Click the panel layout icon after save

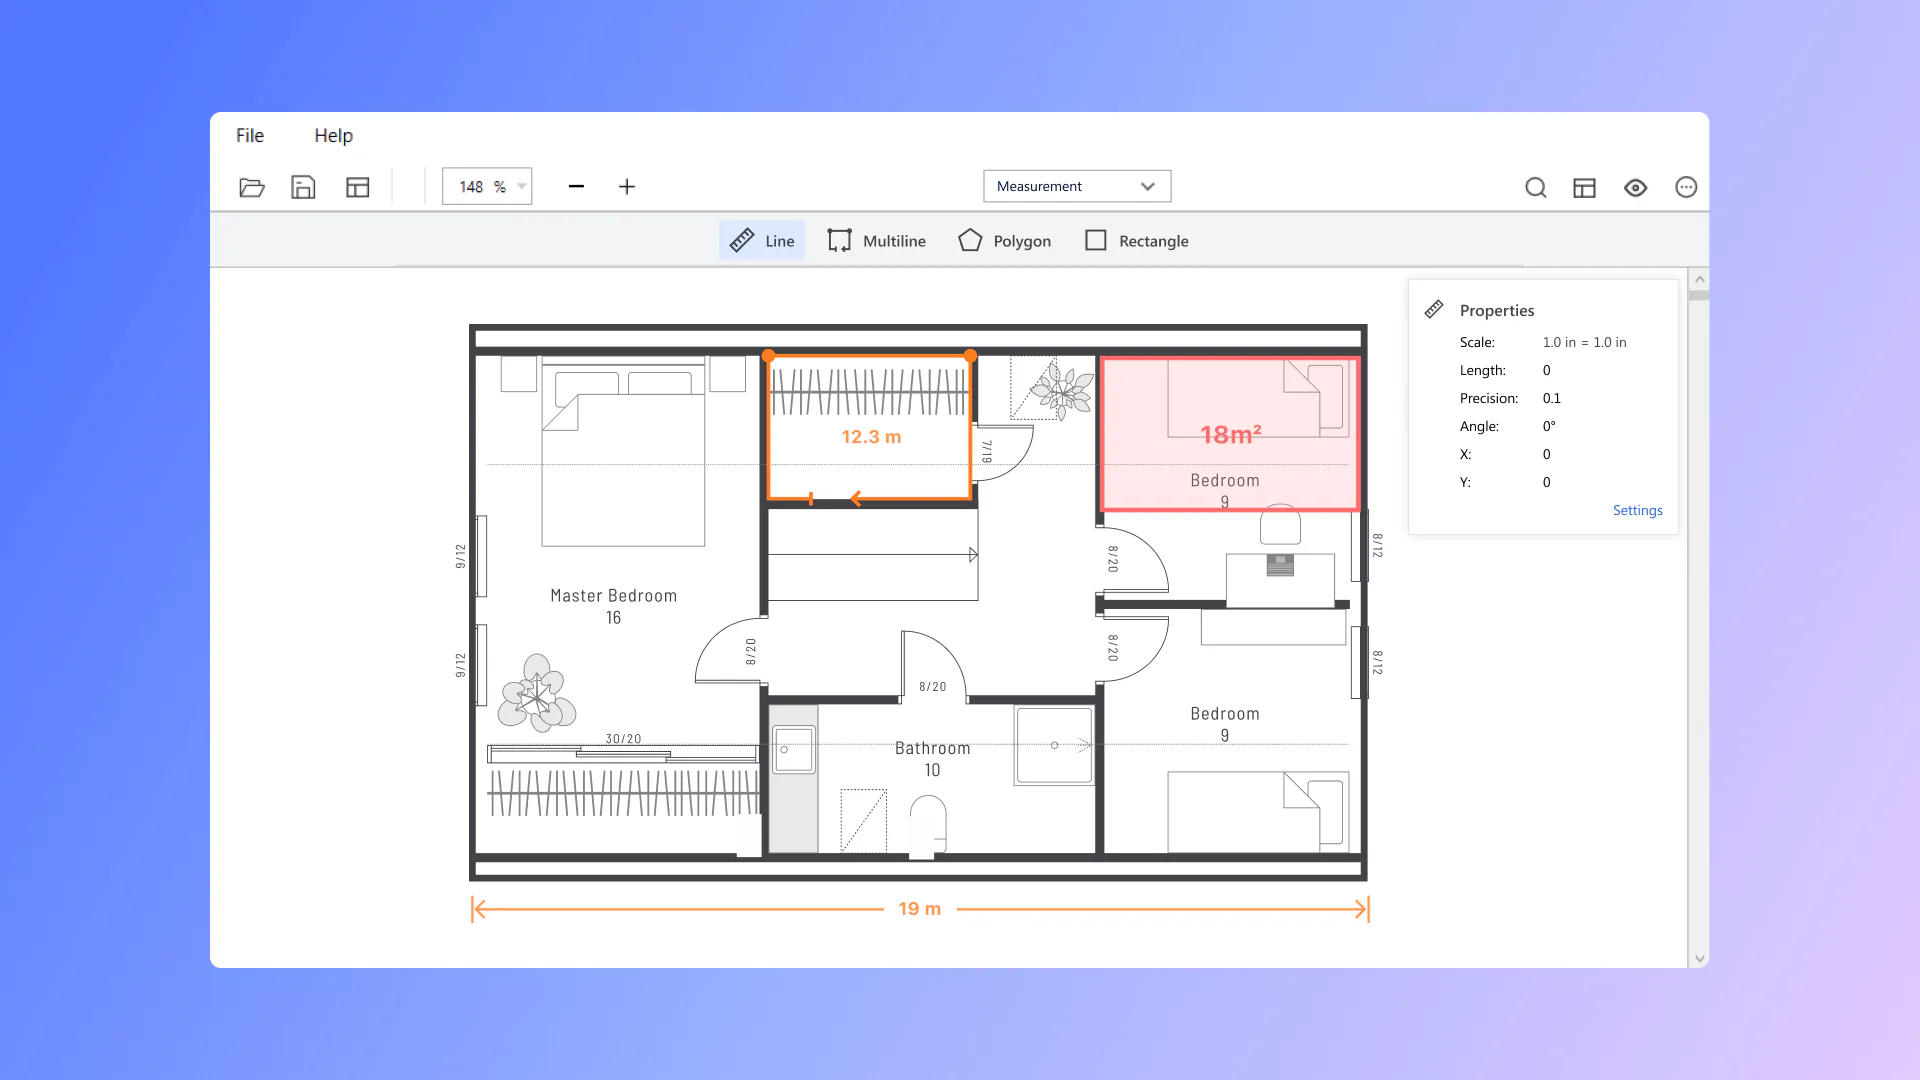[x=357, y=187]
